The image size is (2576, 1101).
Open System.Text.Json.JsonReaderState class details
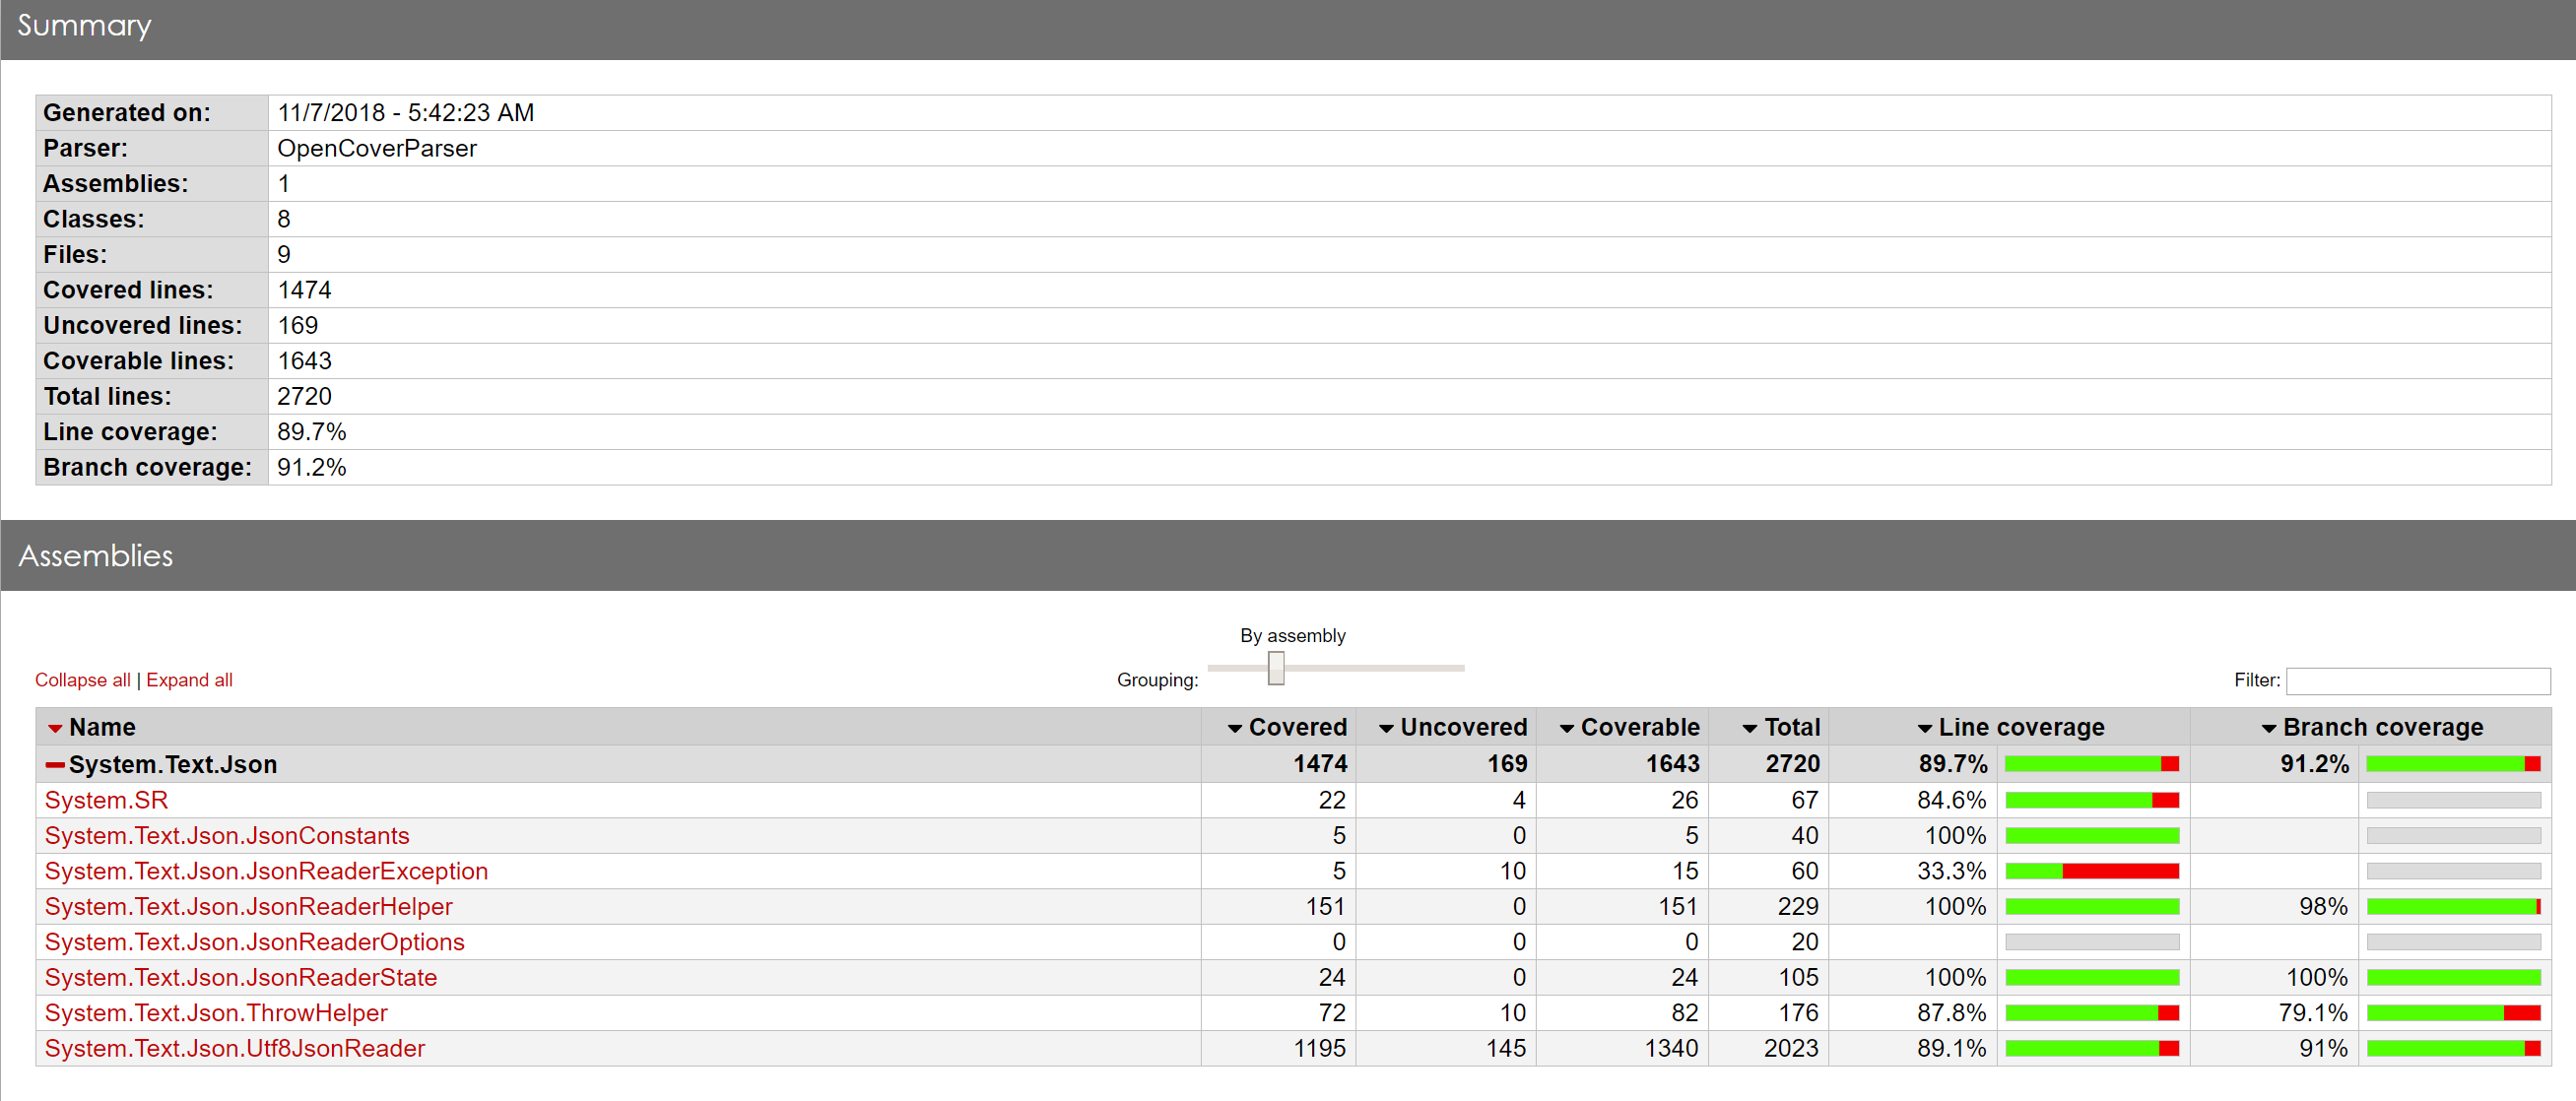pyautogui.click(x=240, y=978)
